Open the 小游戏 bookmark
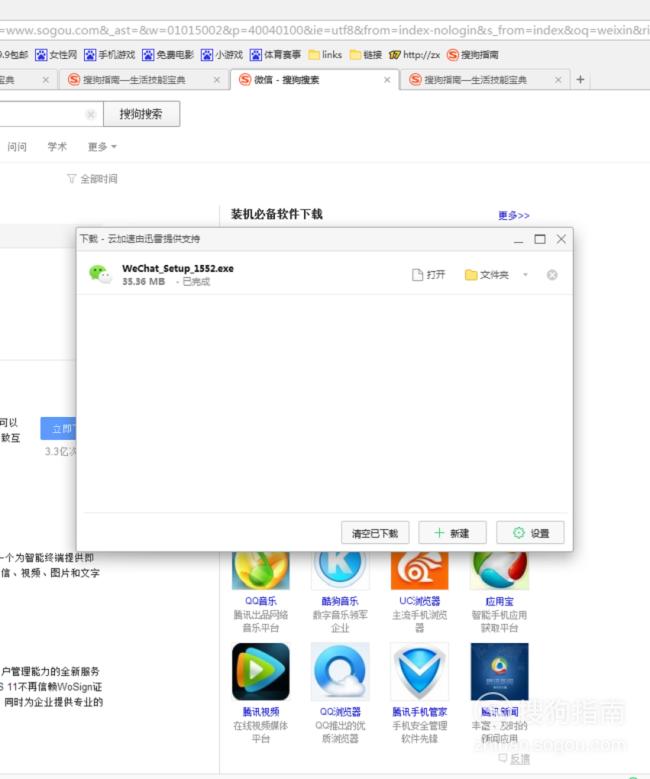650x779 pixels. click(x=222, y=55)
